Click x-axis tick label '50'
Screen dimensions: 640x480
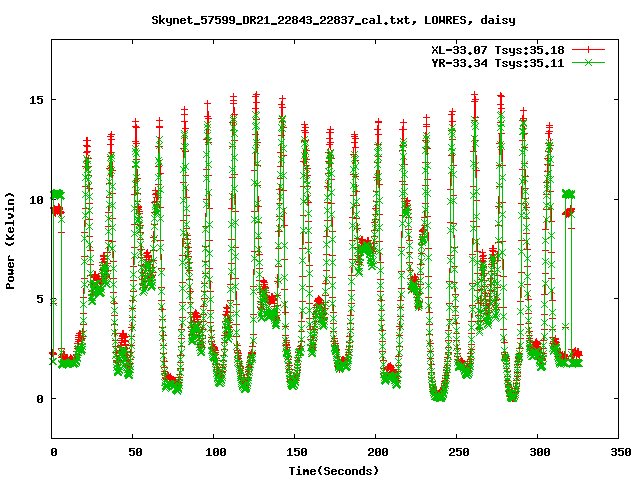[x=135, y=452]
